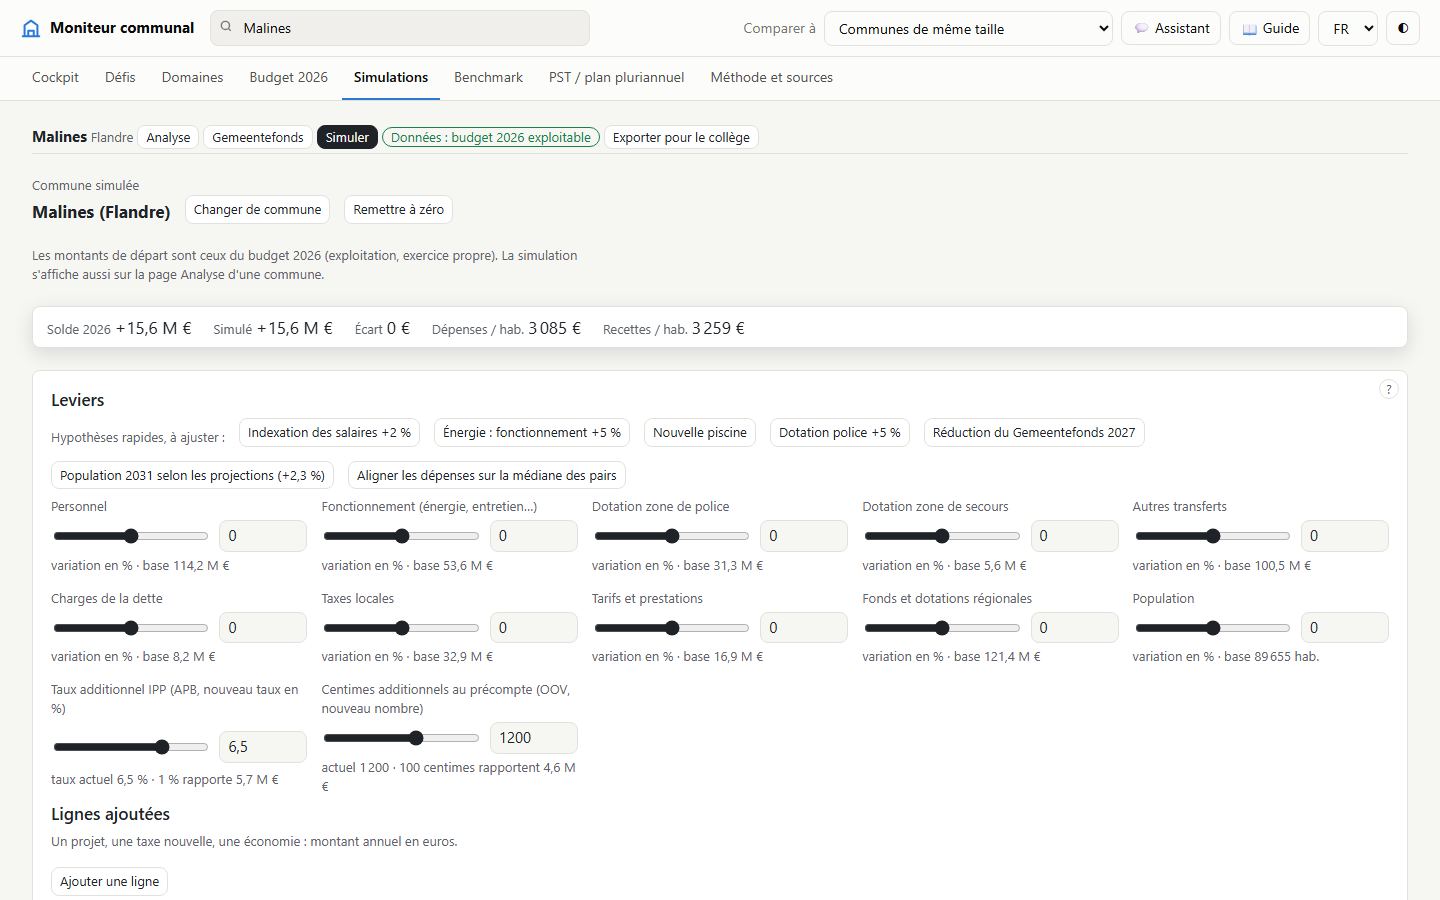
Task: Open the Domaines tab
Action: coord(192,77)
